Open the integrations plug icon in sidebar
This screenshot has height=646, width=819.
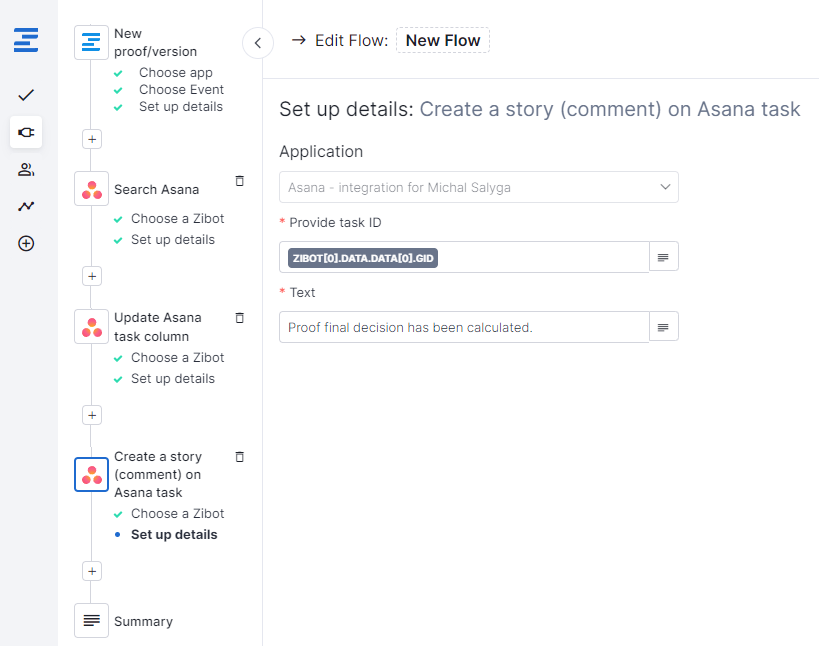[x=26, y=132]
